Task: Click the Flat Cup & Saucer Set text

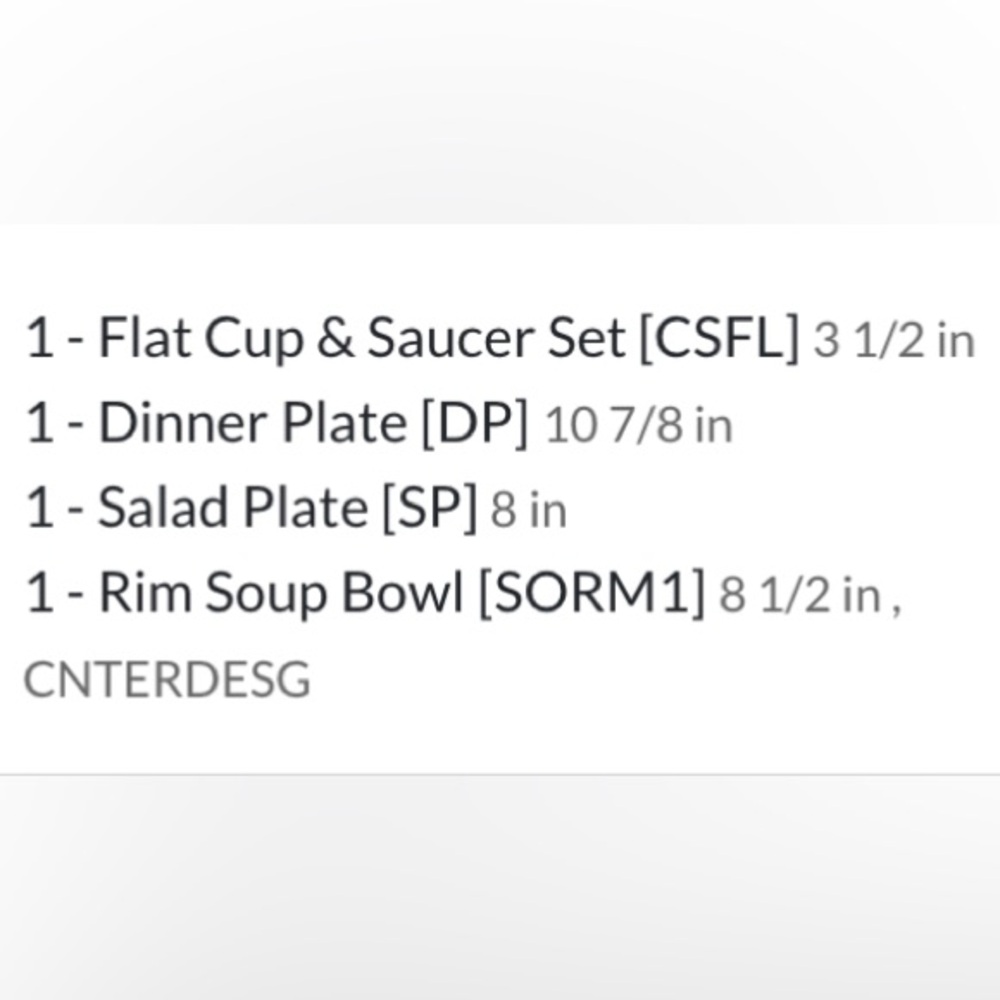Action: 362,339
